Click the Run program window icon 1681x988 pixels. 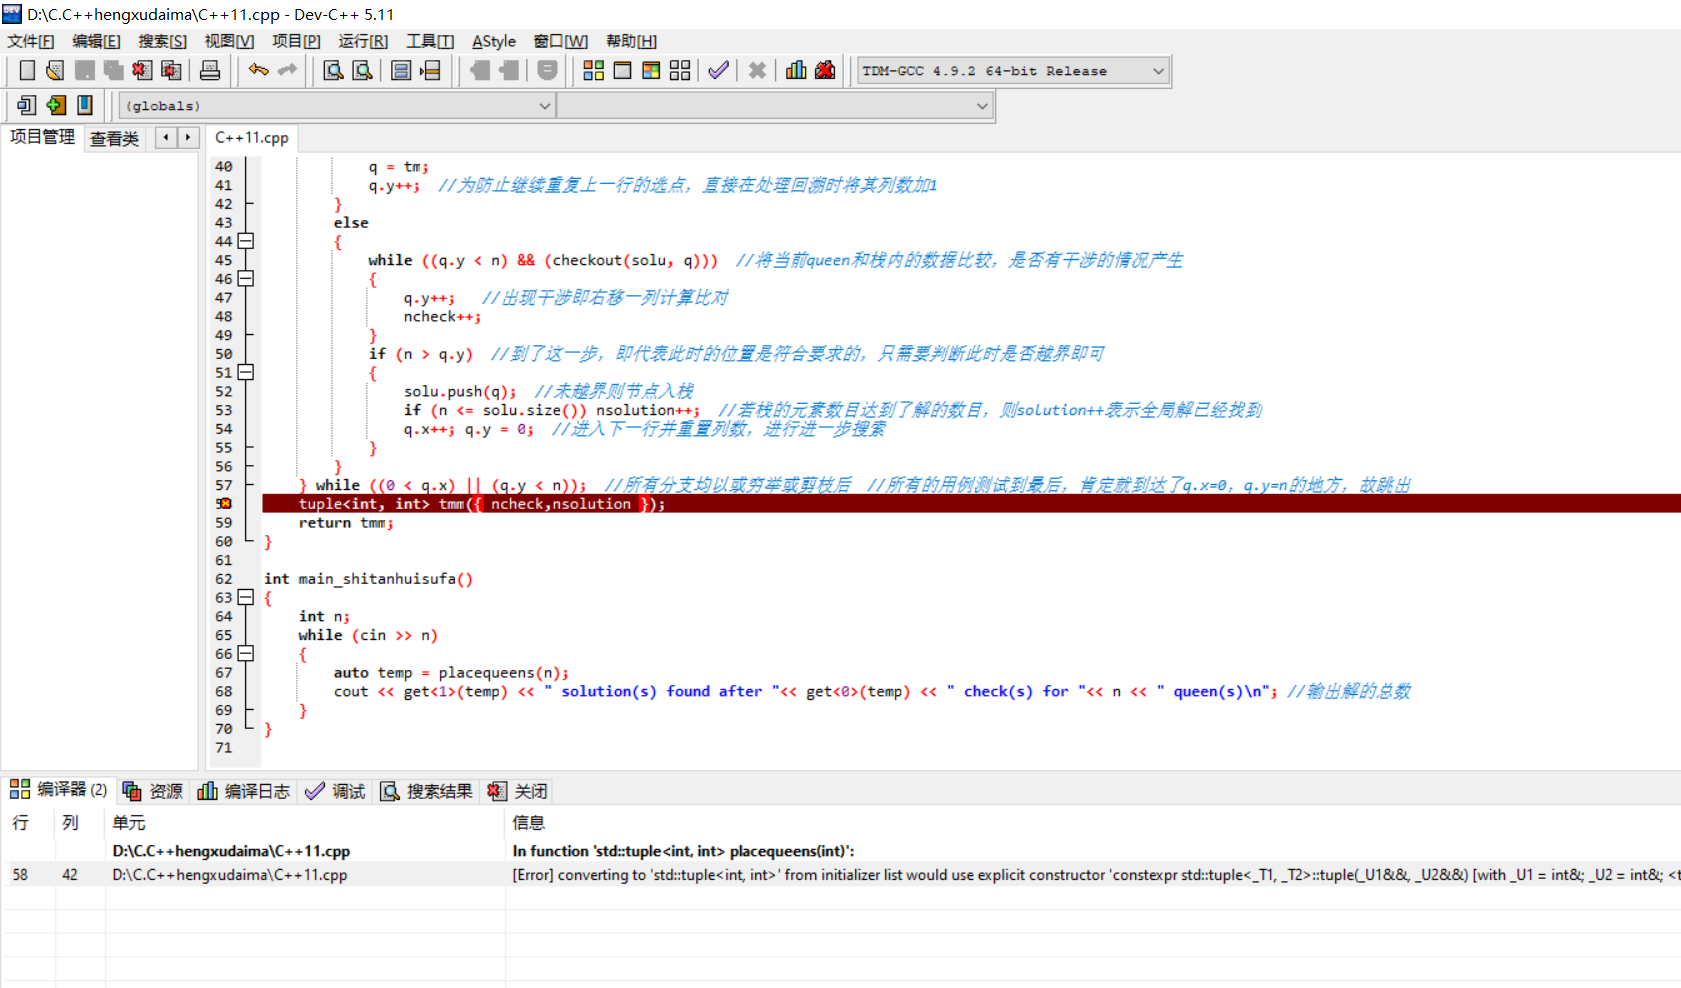pyautogui.click(x=622, y=70)
